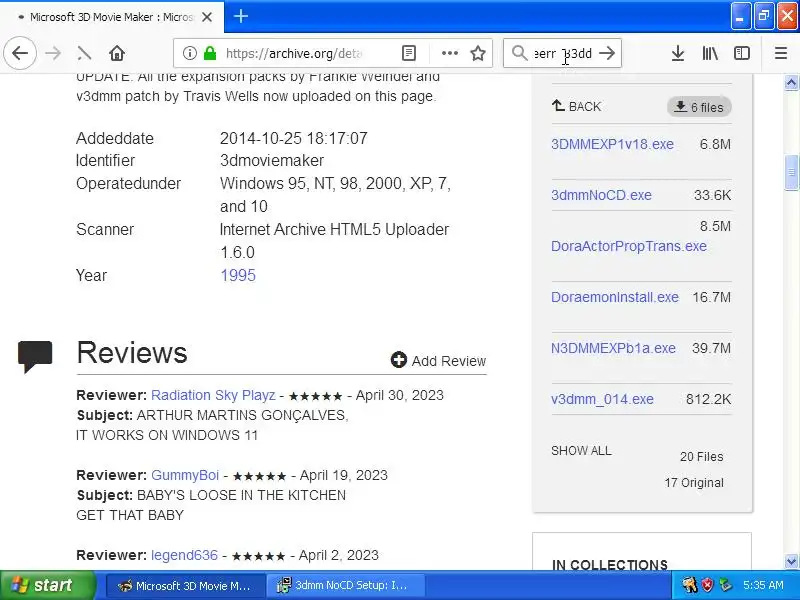Click the leftmost system tray icon

[x=689, y=585]
